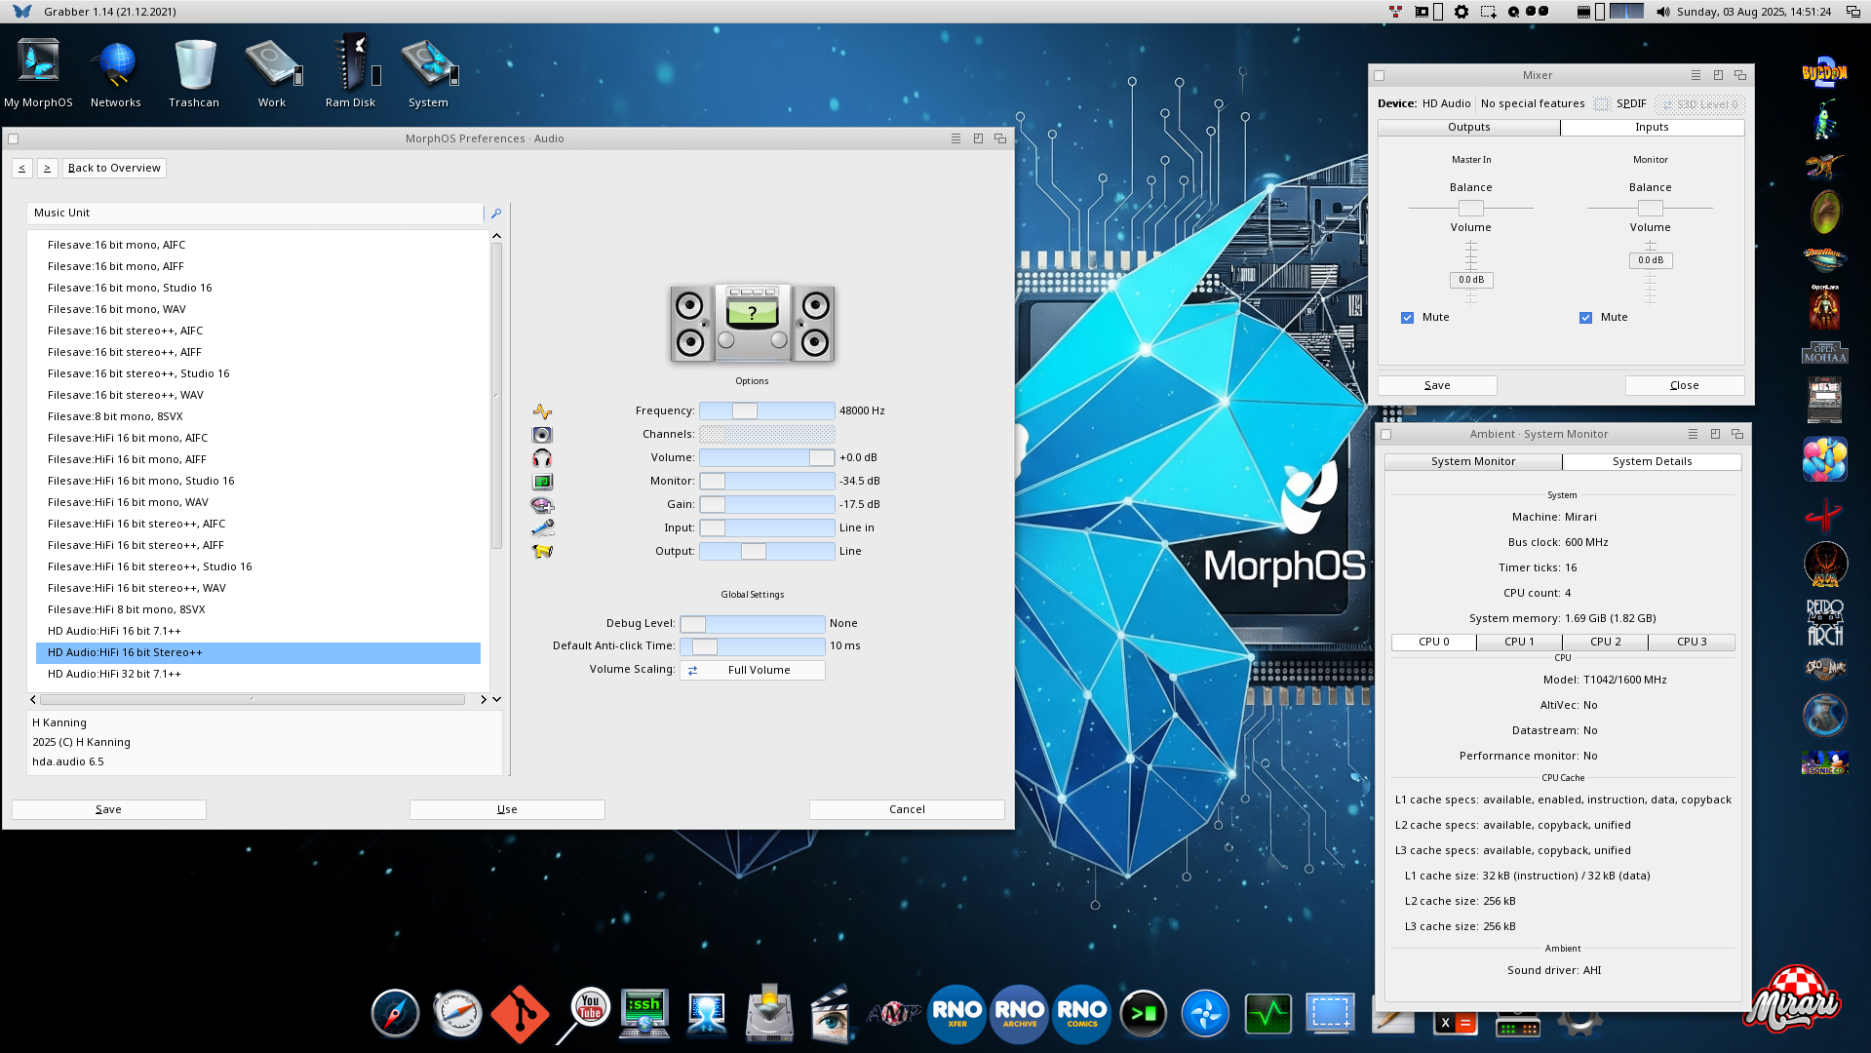Switch to the Outputs tab in Mixer

click(x=1468, y=127)
